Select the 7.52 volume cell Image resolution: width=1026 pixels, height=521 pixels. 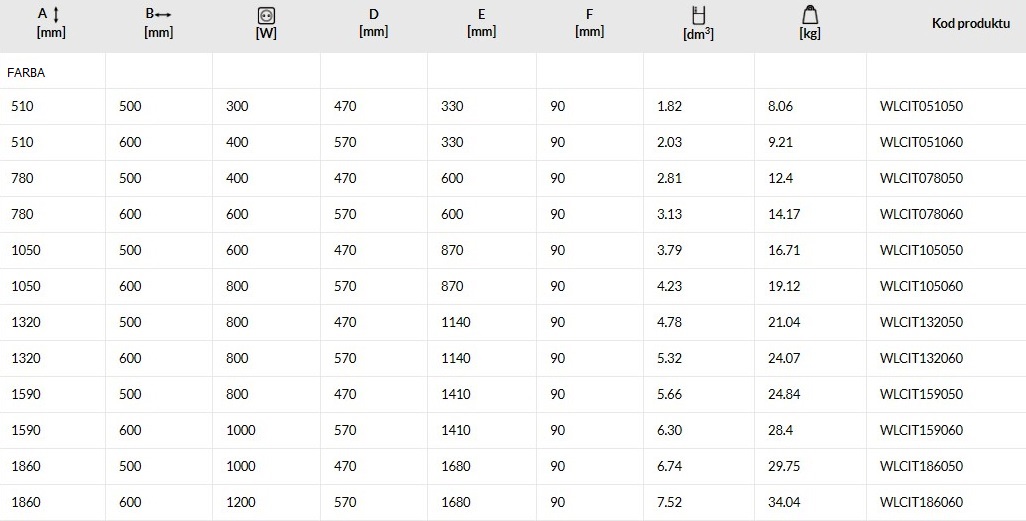(669, 502)
